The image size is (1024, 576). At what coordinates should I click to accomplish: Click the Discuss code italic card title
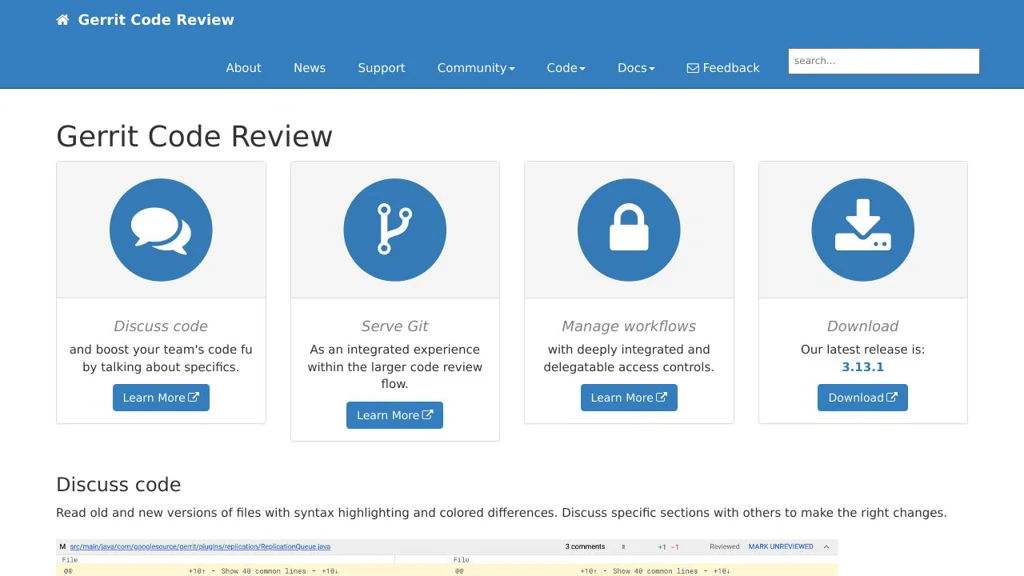coord(161,326)
